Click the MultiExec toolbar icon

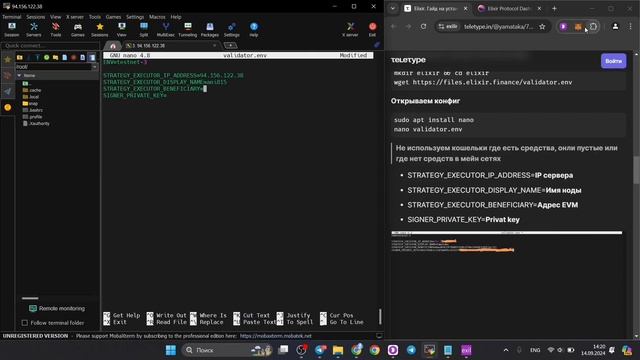(x=166, y=30)
